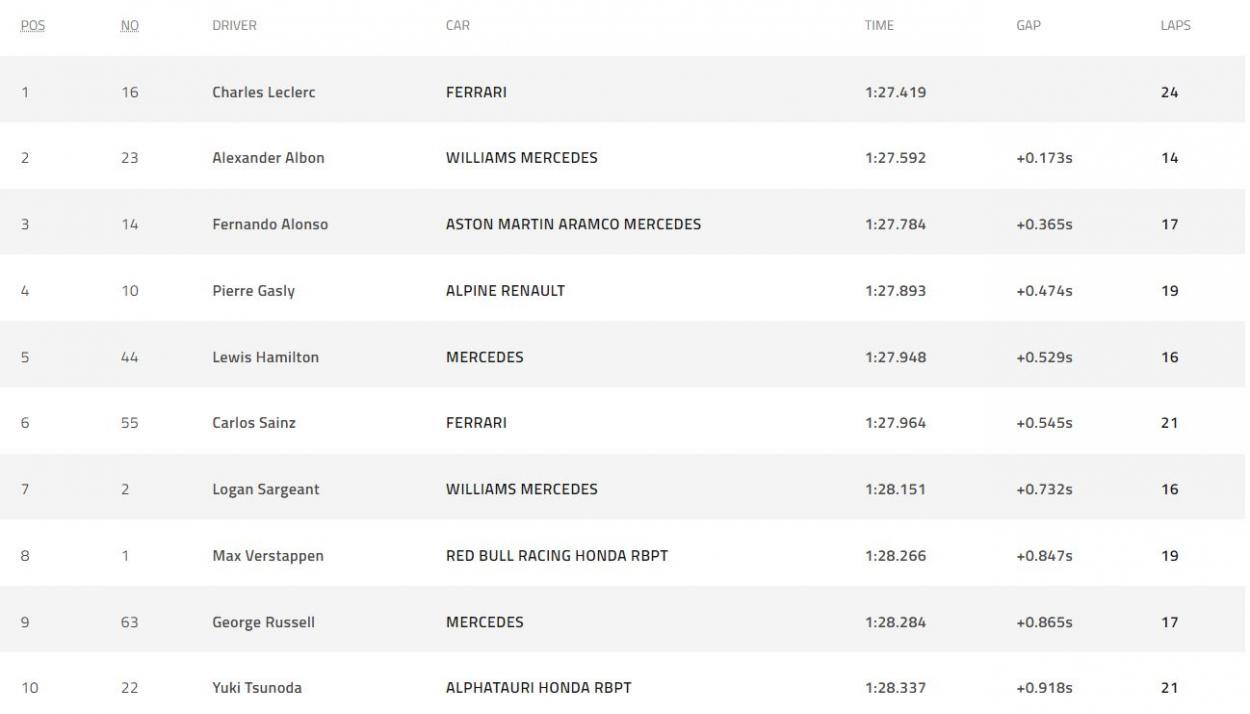The width and height of the screenshot is (1250, 714).
Task: Open George Russell driver link
Action: tap(263, 622)
